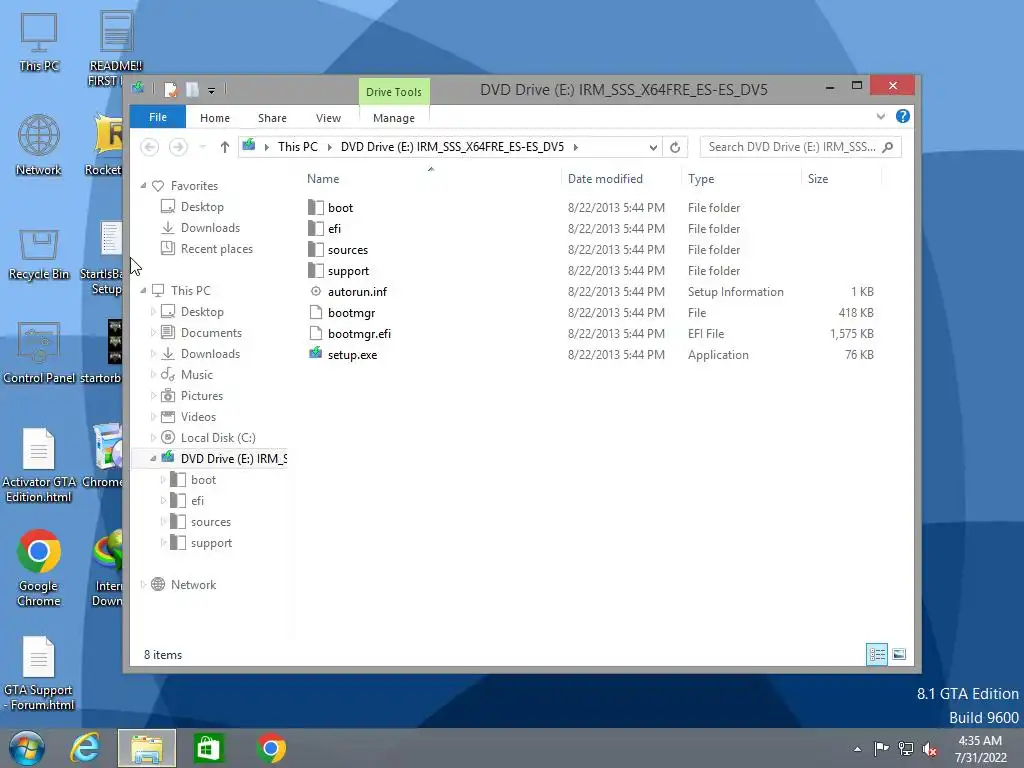This screenshot has width=1024, height=768.
Task: Expand Local Disk (C:) tree node
Action: [153, 438]
